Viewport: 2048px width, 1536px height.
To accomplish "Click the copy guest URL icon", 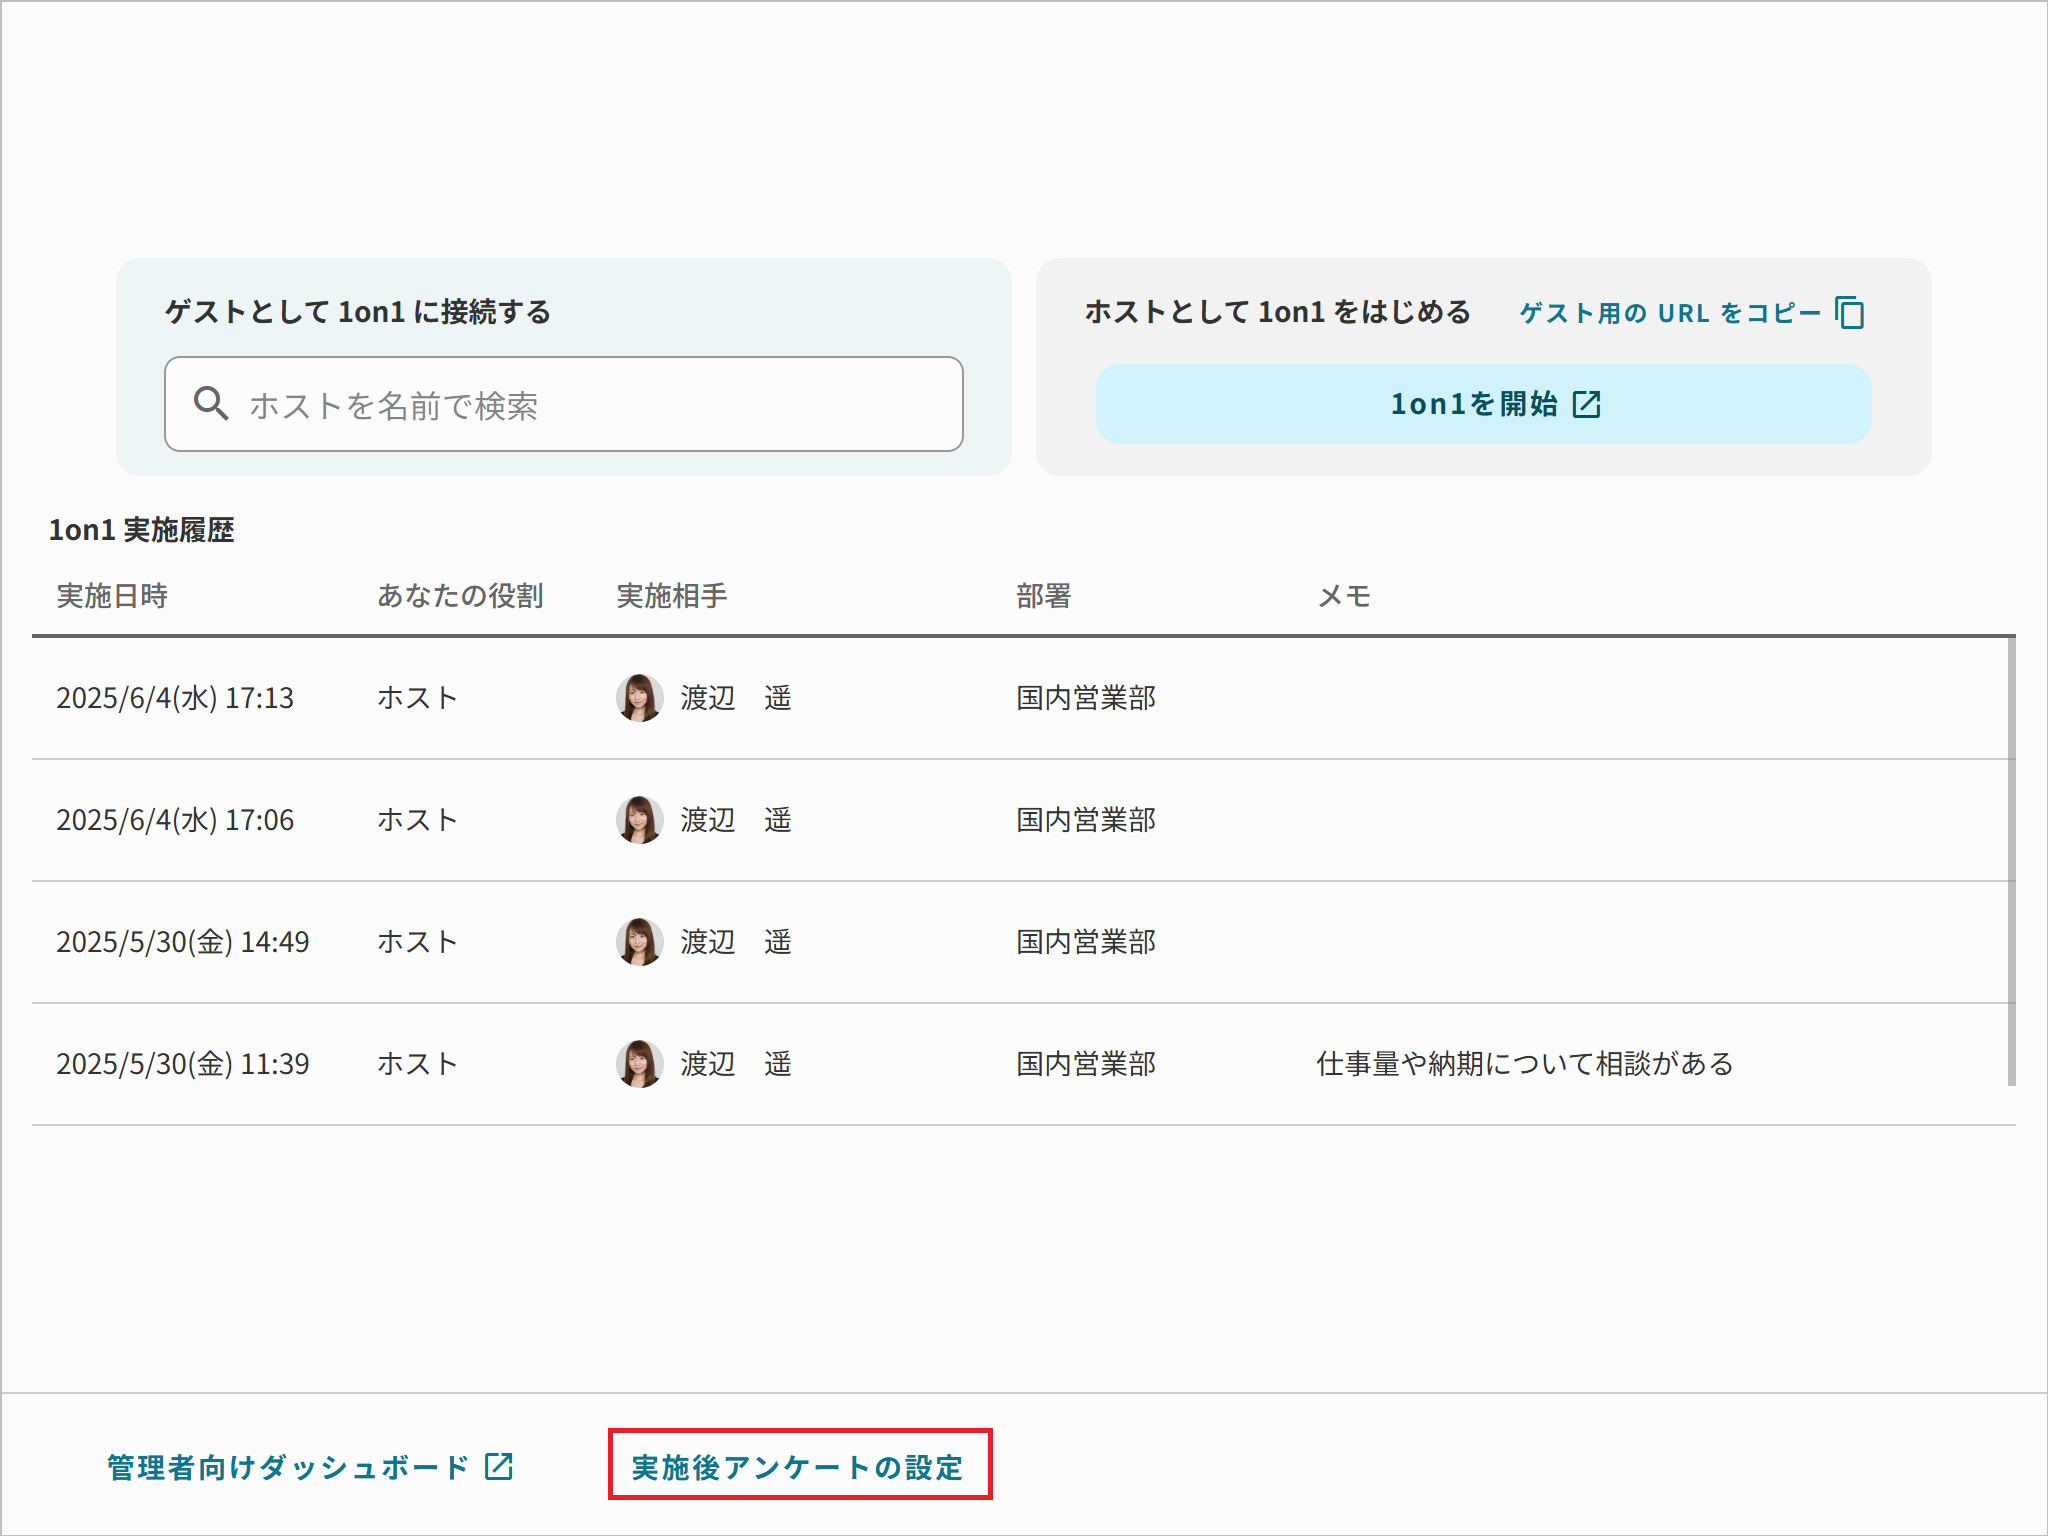I will coord(1850,313).
